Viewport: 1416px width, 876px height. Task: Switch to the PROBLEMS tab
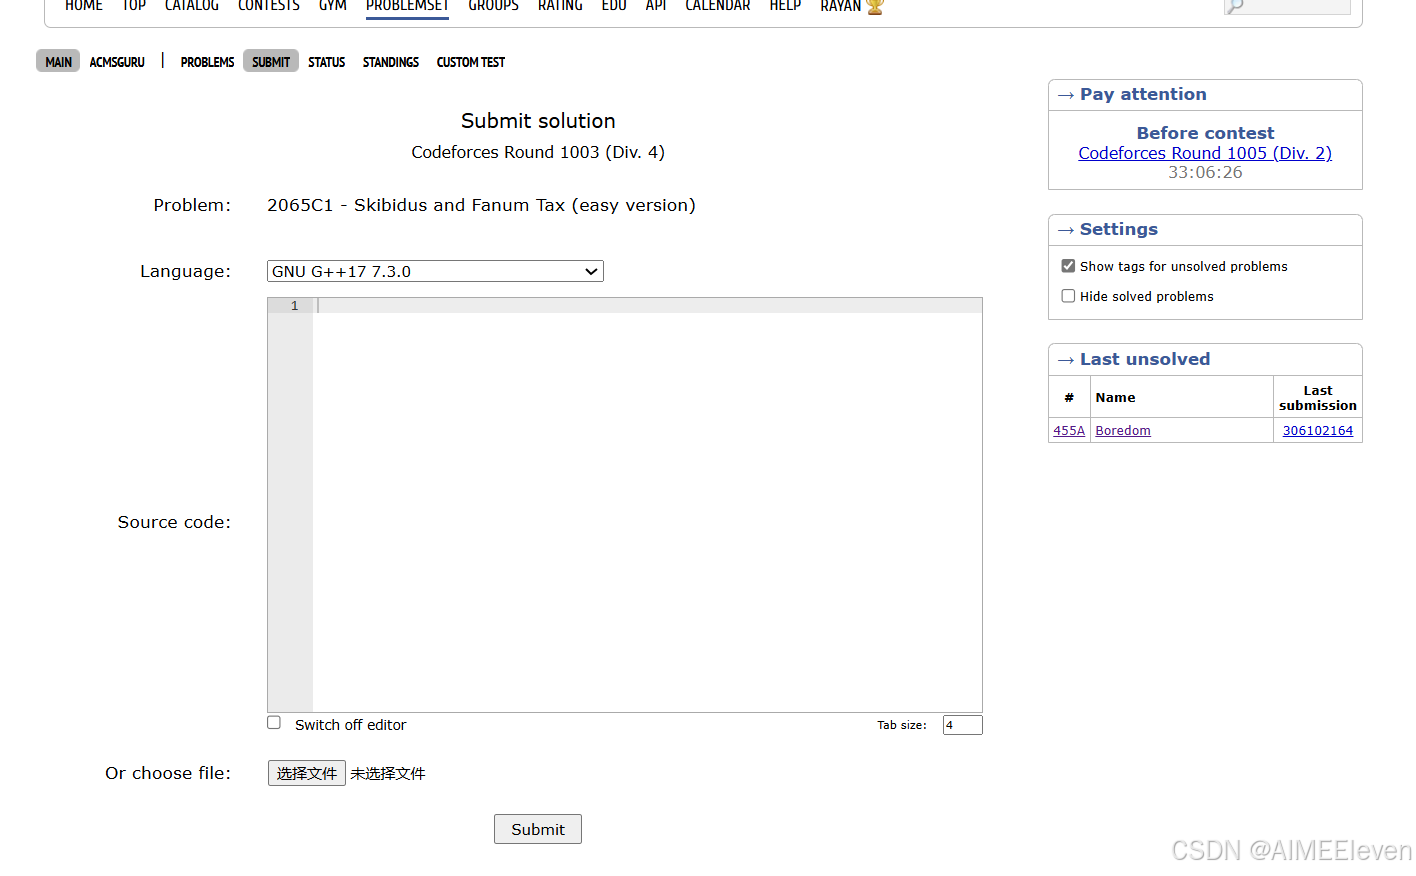click(x=207, y=62)
